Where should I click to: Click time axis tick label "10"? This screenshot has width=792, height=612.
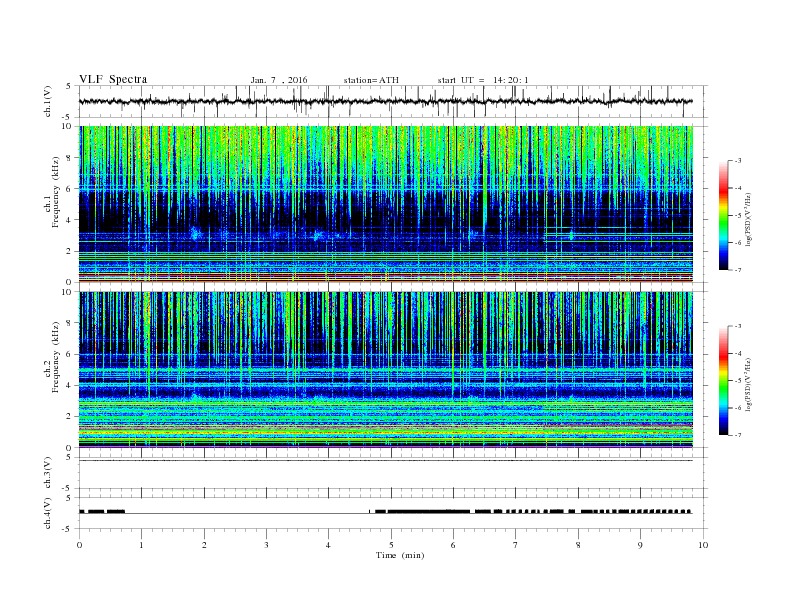703,545
